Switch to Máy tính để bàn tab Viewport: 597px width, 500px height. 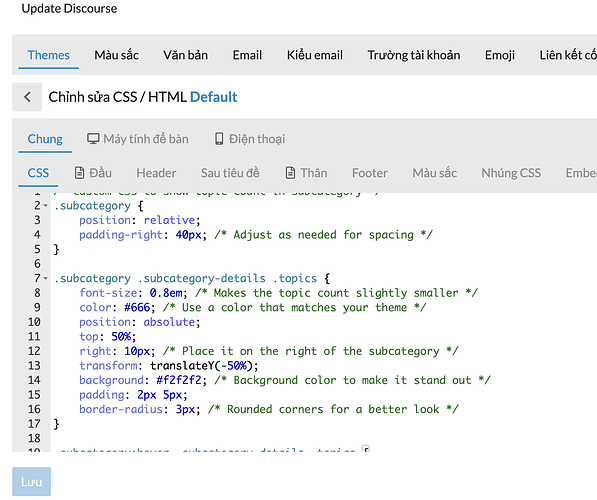137,139
